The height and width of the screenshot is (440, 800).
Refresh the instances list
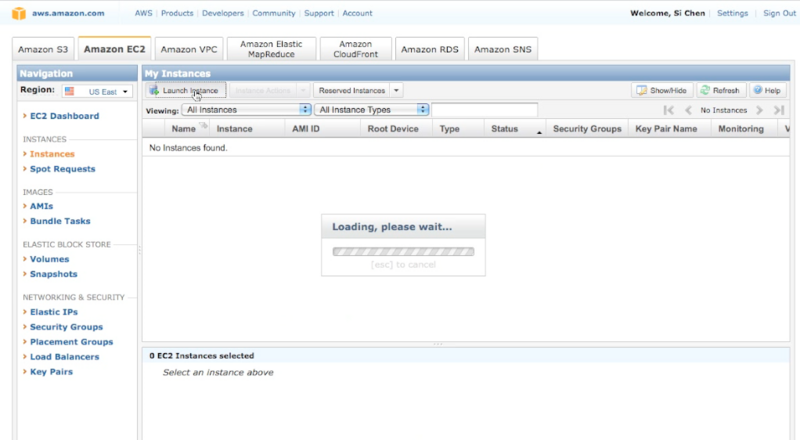point(720,90)
